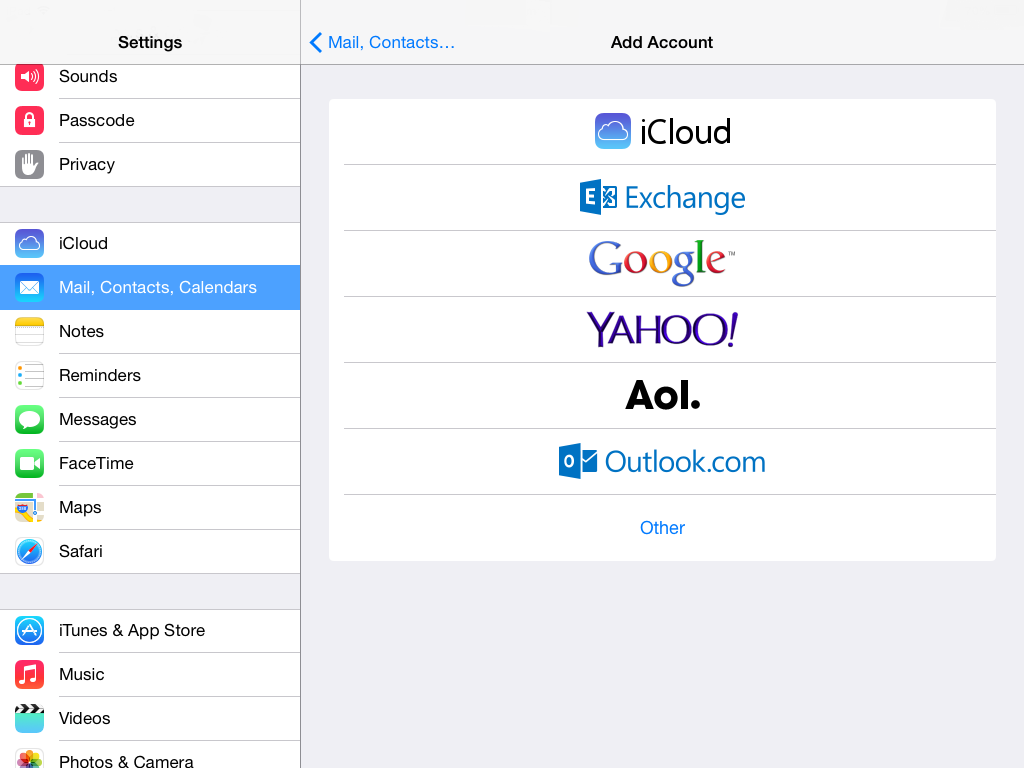
Task: Open Safari settings row
Action: pyautogui.click(x=150, y=552)
